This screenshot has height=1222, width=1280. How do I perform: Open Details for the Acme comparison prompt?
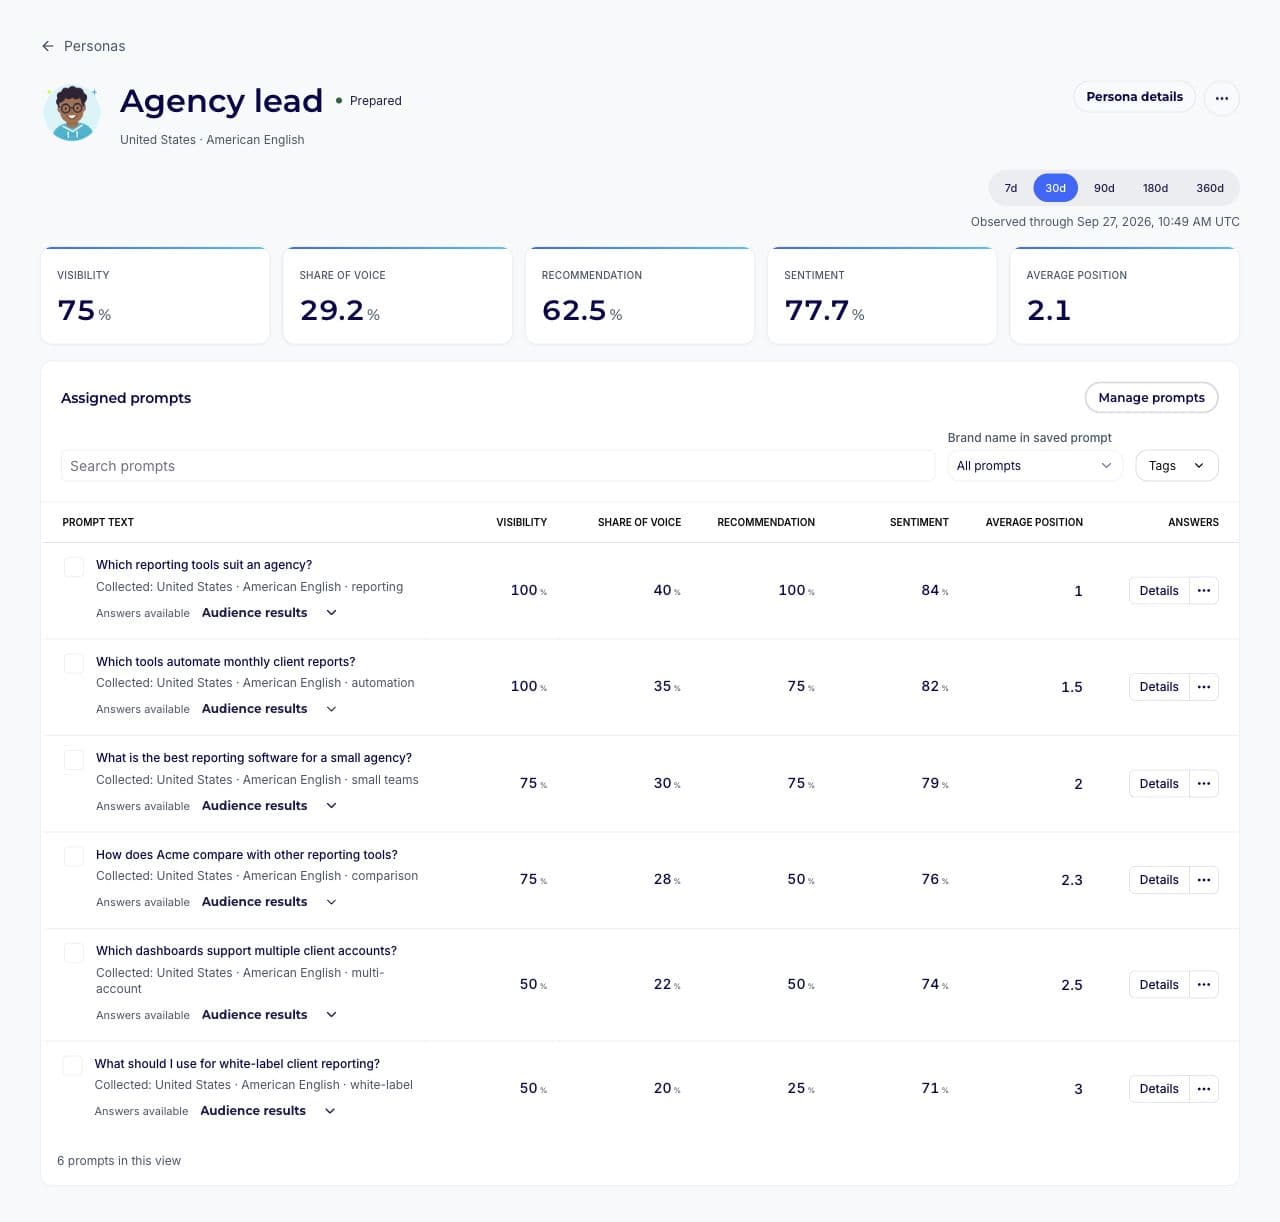(1159, 880)
